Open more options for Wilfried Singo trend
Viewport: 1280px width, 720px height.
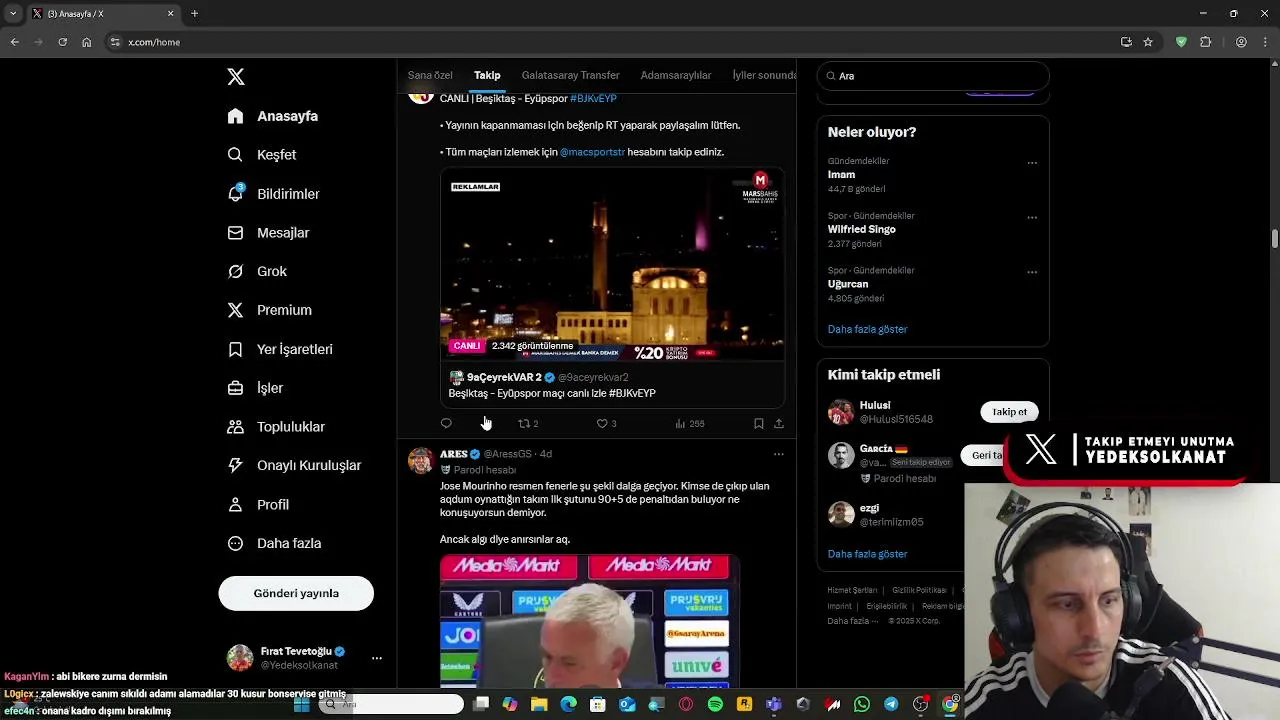point(1032,217)
